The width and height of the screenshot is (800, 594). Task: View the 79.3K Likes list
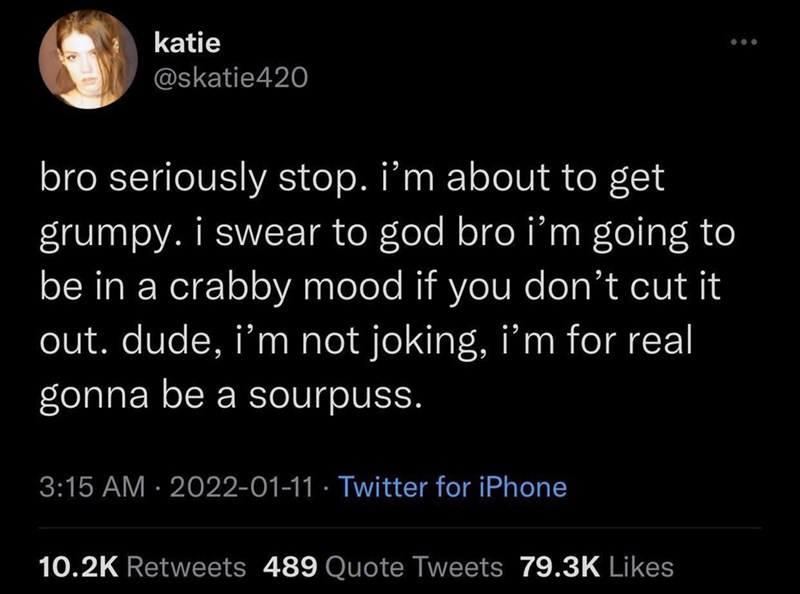(x=597, y=567)
